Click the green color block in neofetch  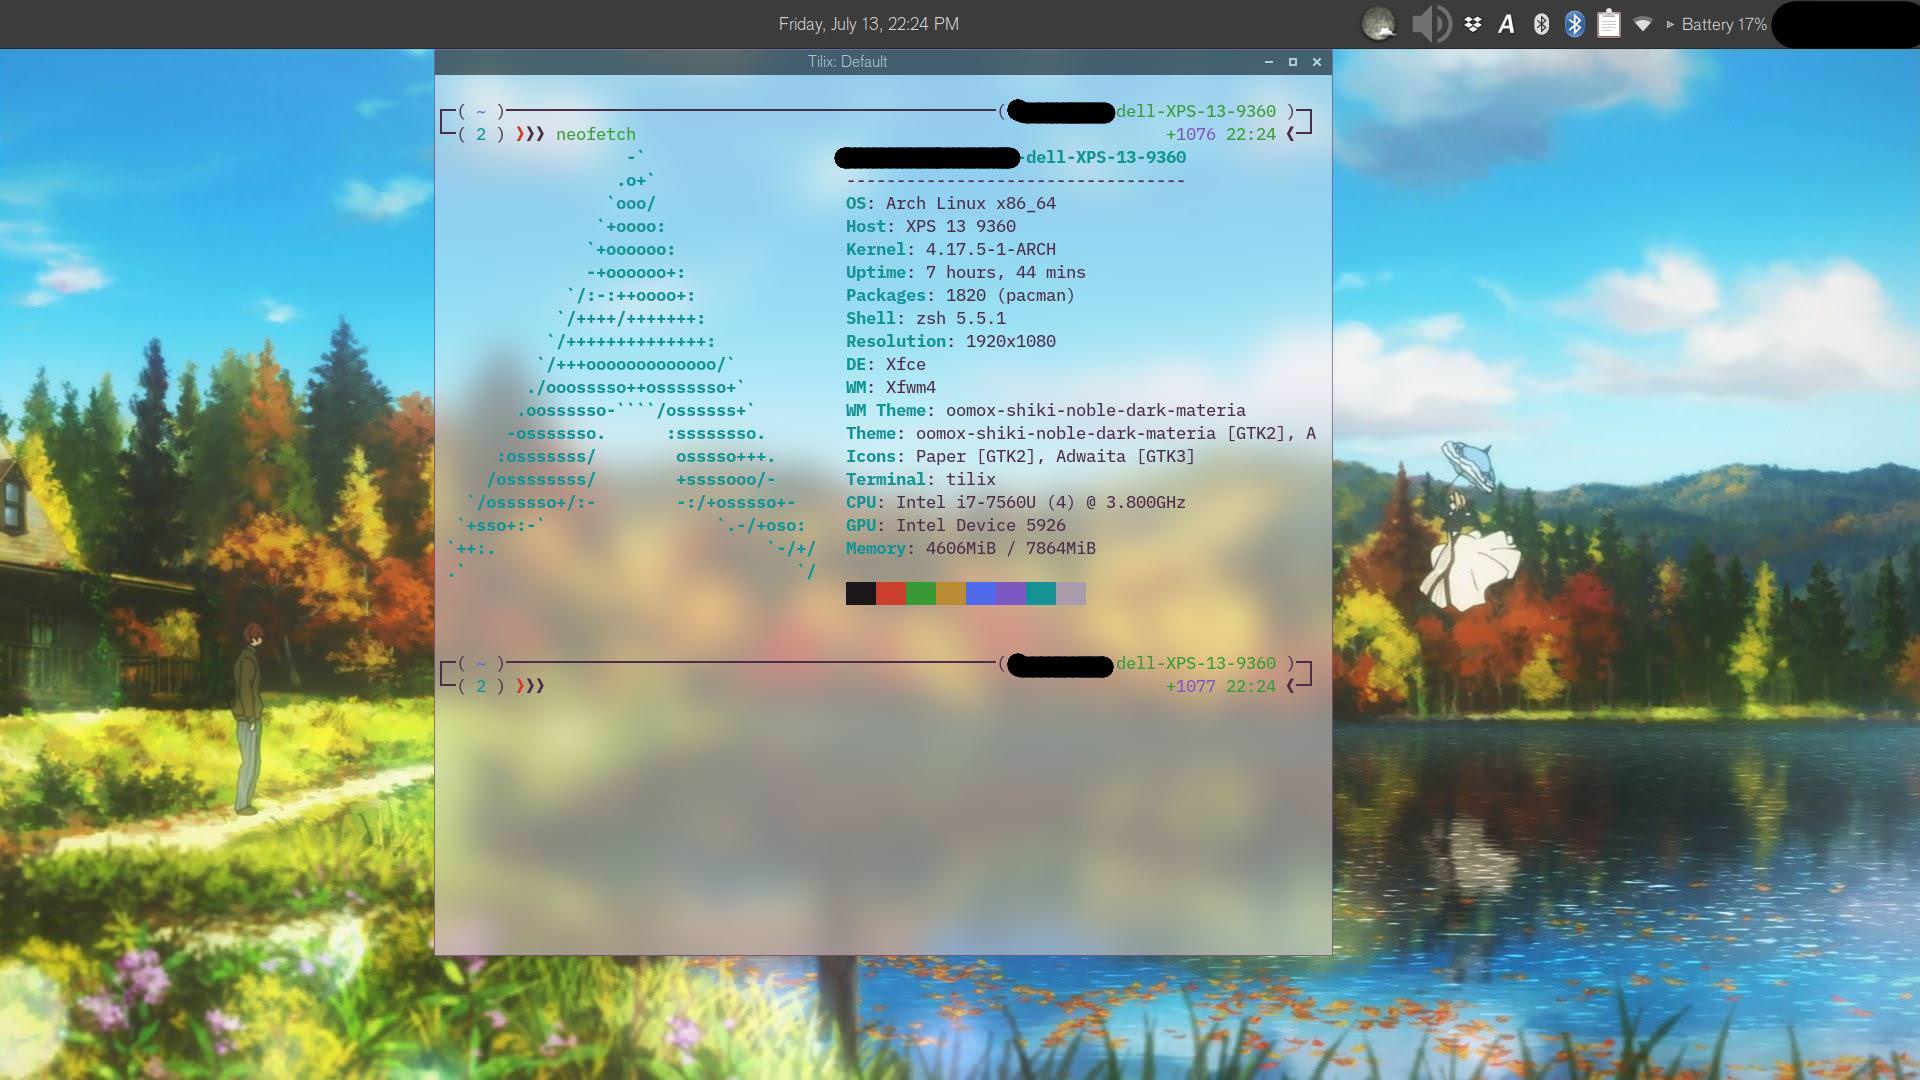pos(920,594)
